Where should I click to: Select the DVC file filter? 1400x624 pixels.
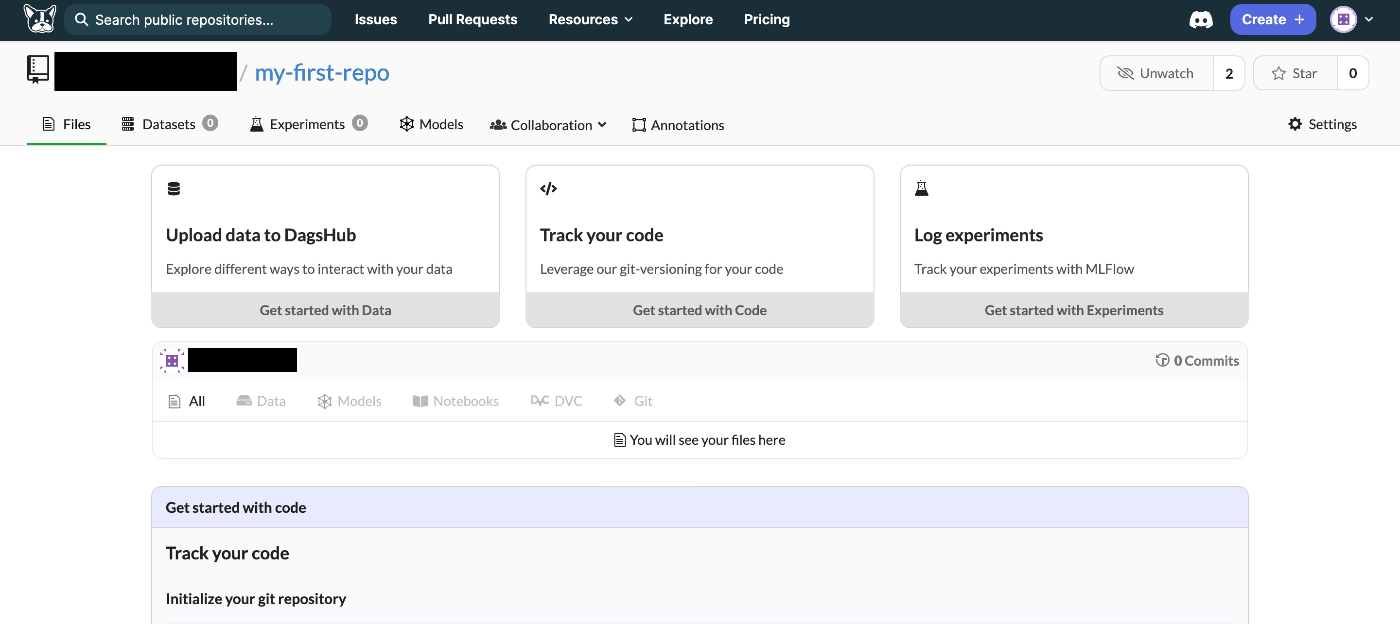point(556,401)
